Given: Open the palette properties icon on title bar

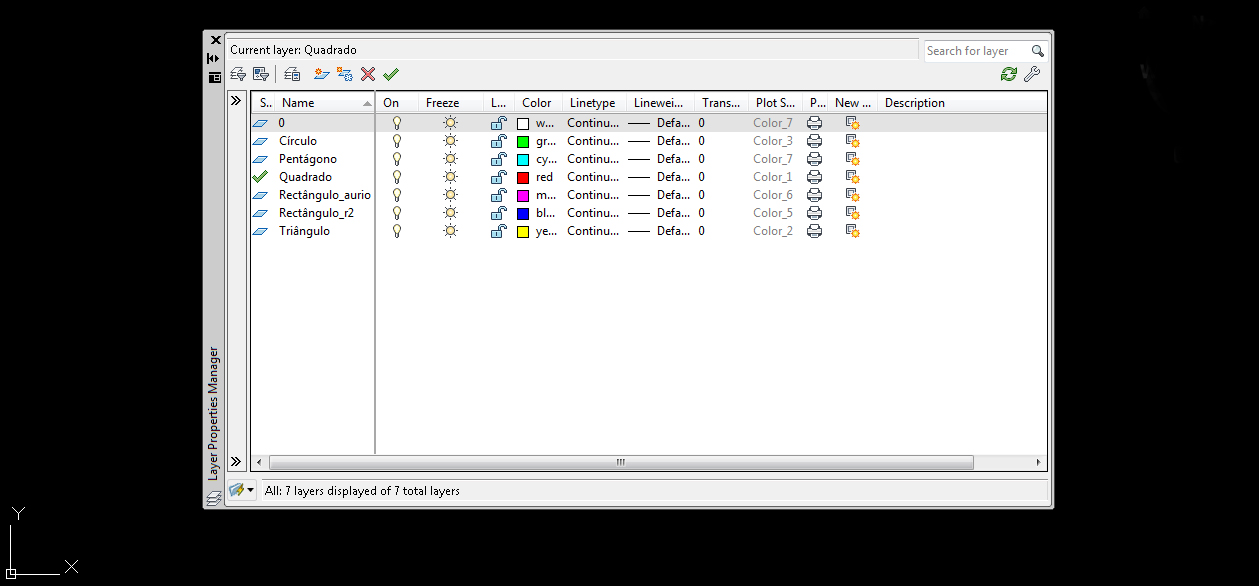Looking at the screenshot, I should pos(214,77).
